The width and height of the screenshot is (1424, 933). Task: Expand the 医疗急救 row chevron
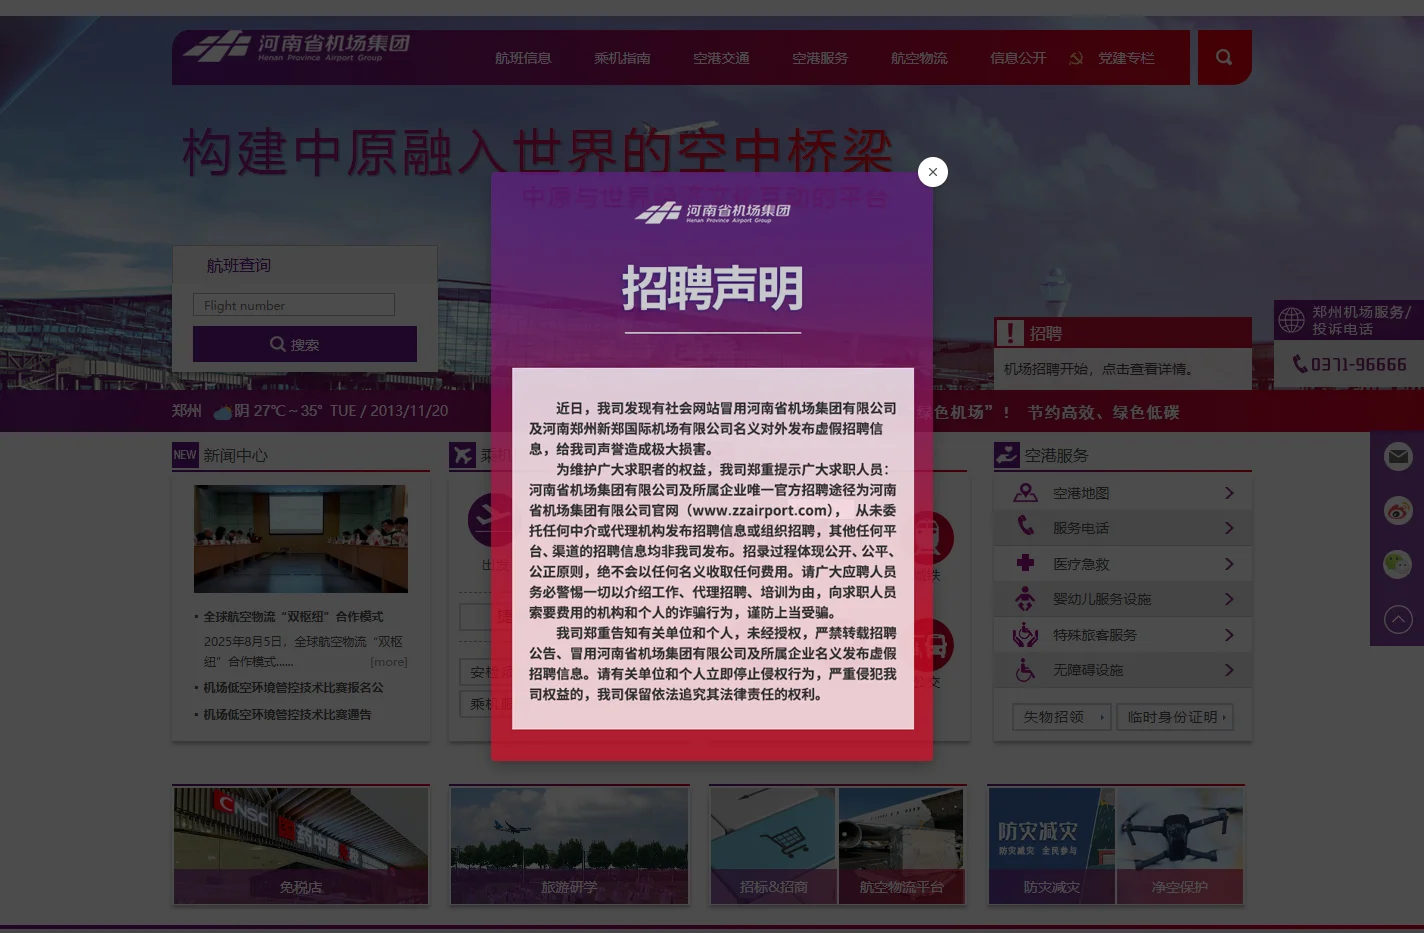[1229, 564]
